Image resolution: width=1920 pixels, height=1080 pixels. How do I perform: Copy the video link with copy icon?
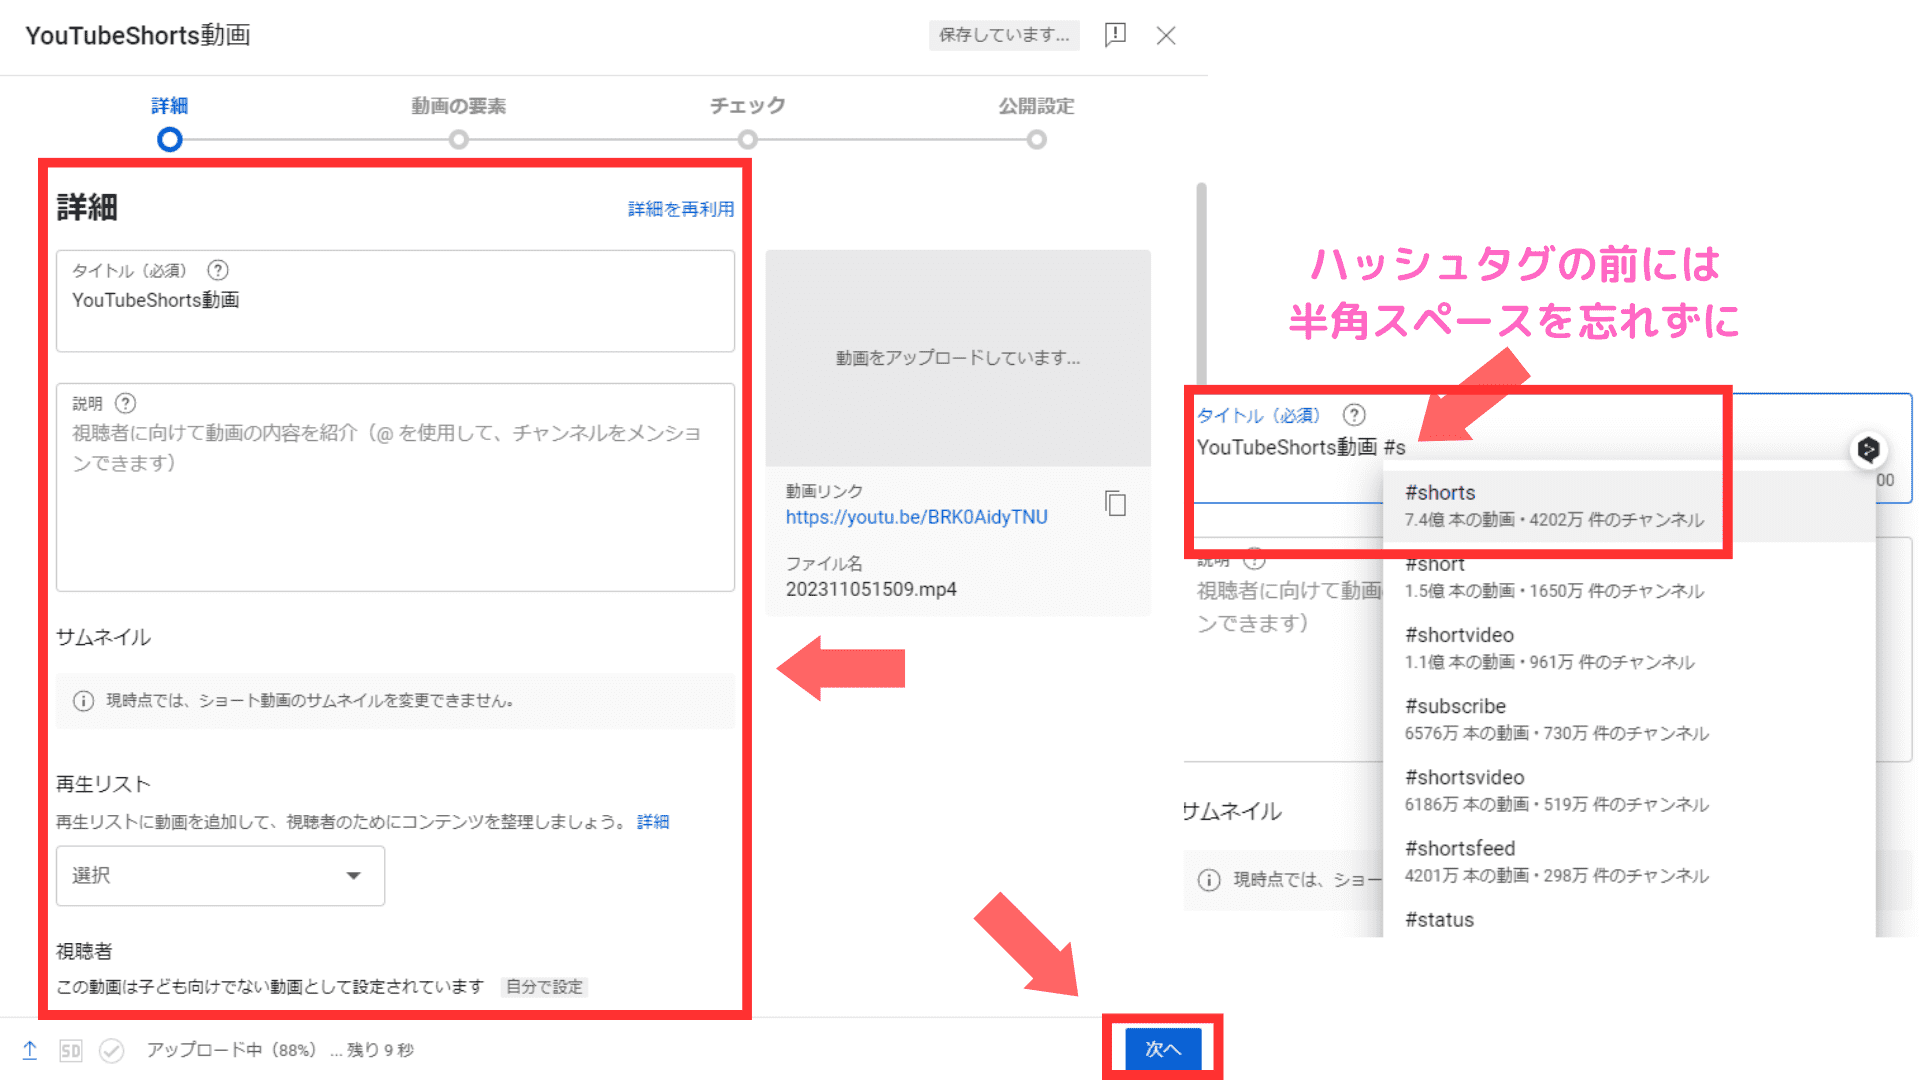(x=1116, y=503)
